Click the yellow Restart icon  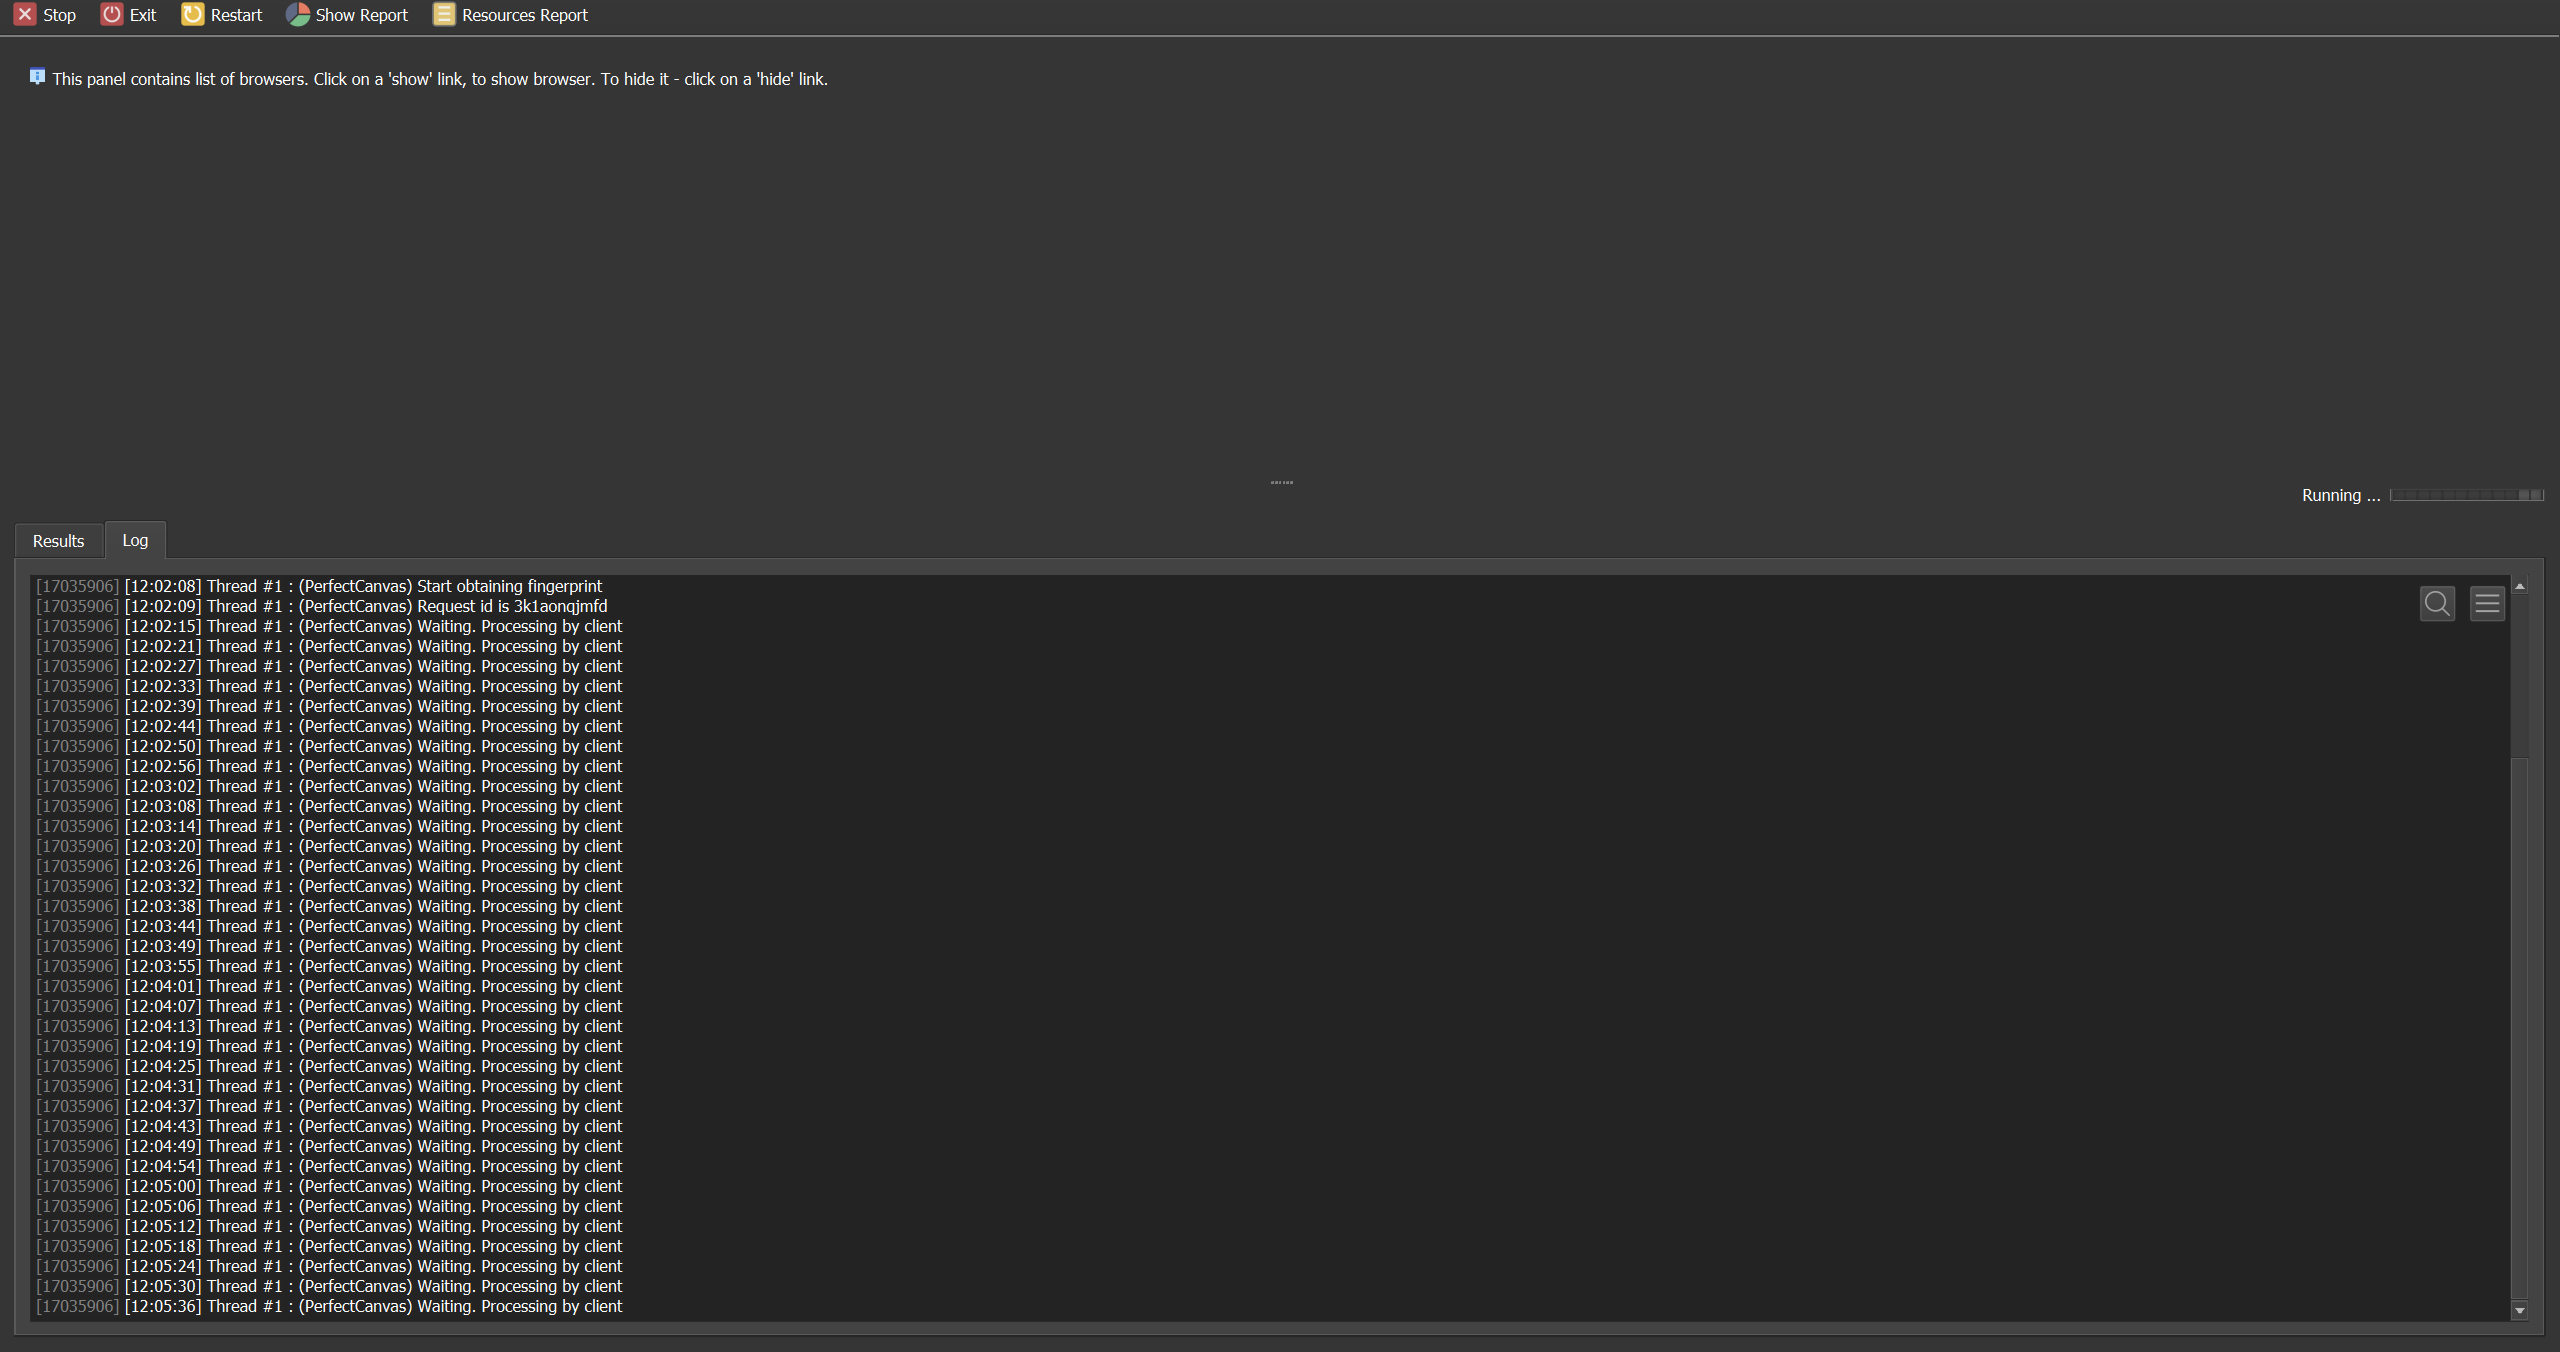192,14
